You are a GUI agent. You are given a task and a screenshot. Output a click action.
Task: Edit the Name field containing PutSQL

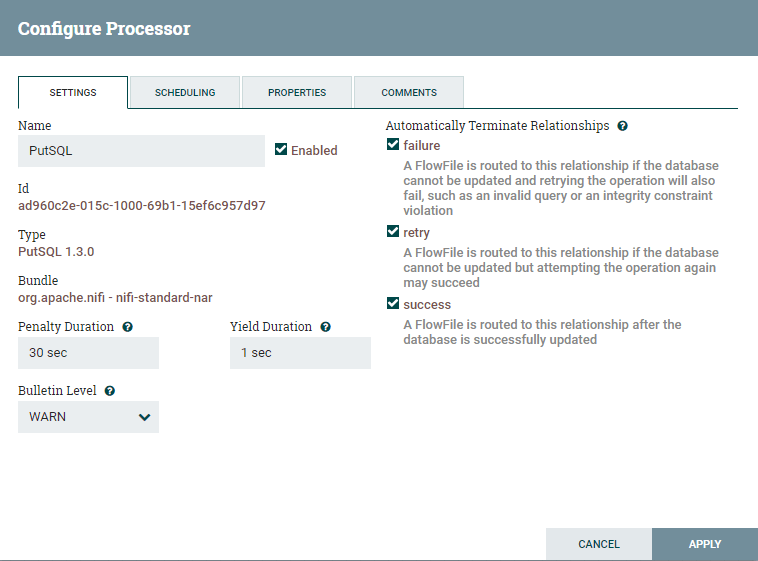(x=141, y=151)
